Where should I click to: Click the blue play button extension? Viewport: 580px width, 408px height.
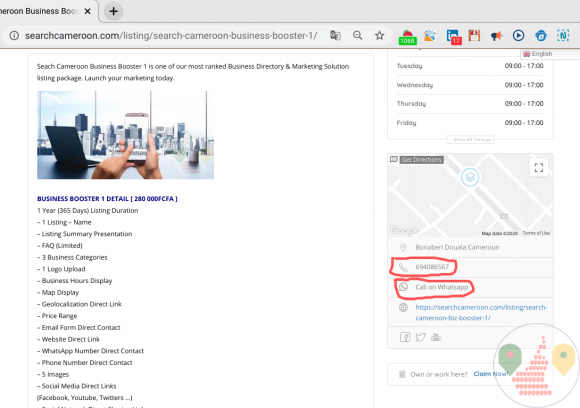(519, 36)
